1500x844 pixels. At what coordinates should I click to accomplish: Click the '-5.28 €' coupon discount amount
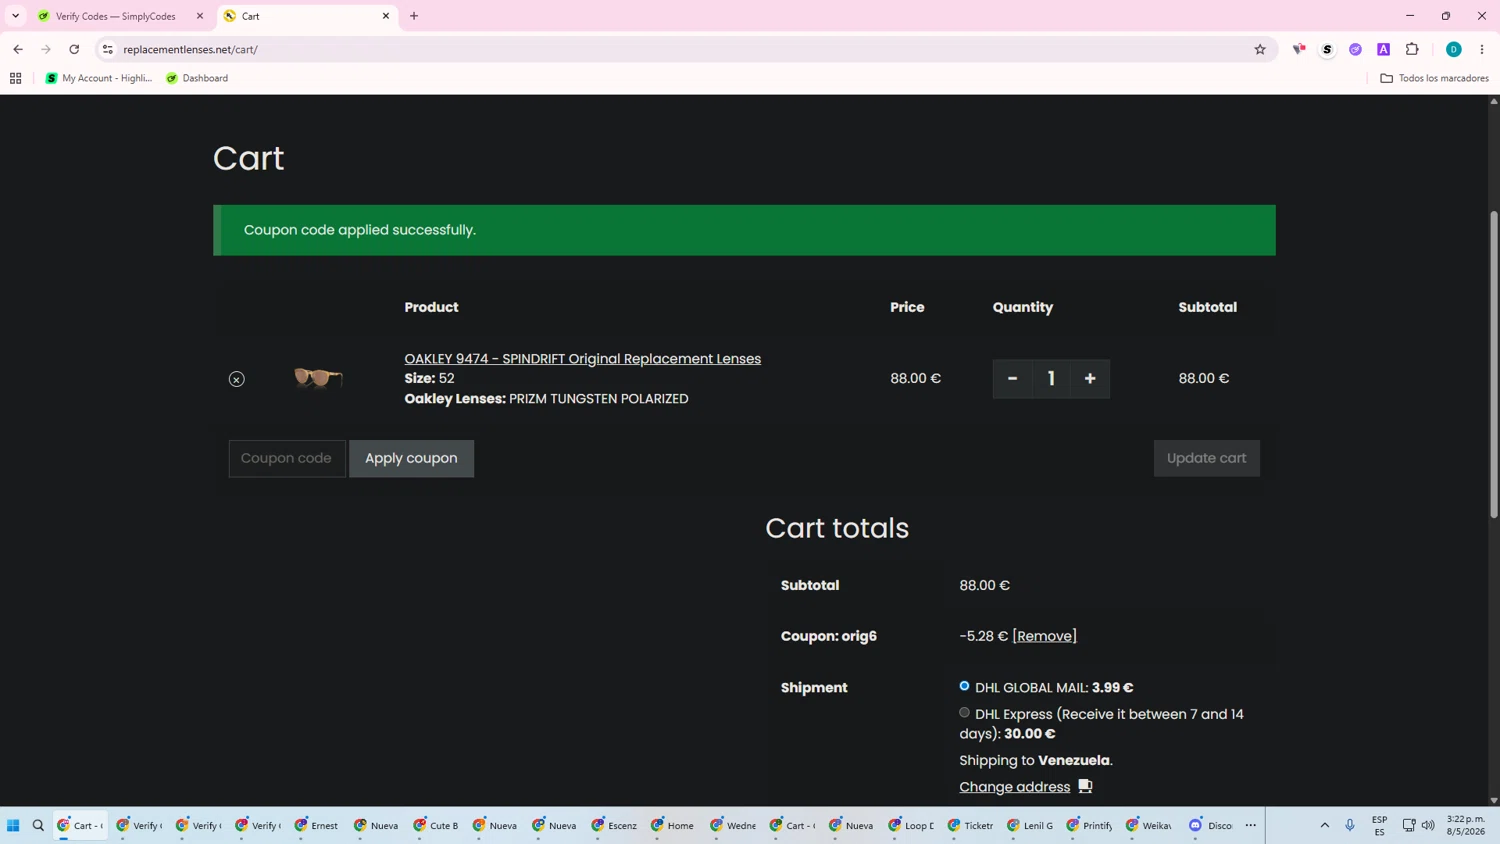pyautogui.click(x=984, y=636)
